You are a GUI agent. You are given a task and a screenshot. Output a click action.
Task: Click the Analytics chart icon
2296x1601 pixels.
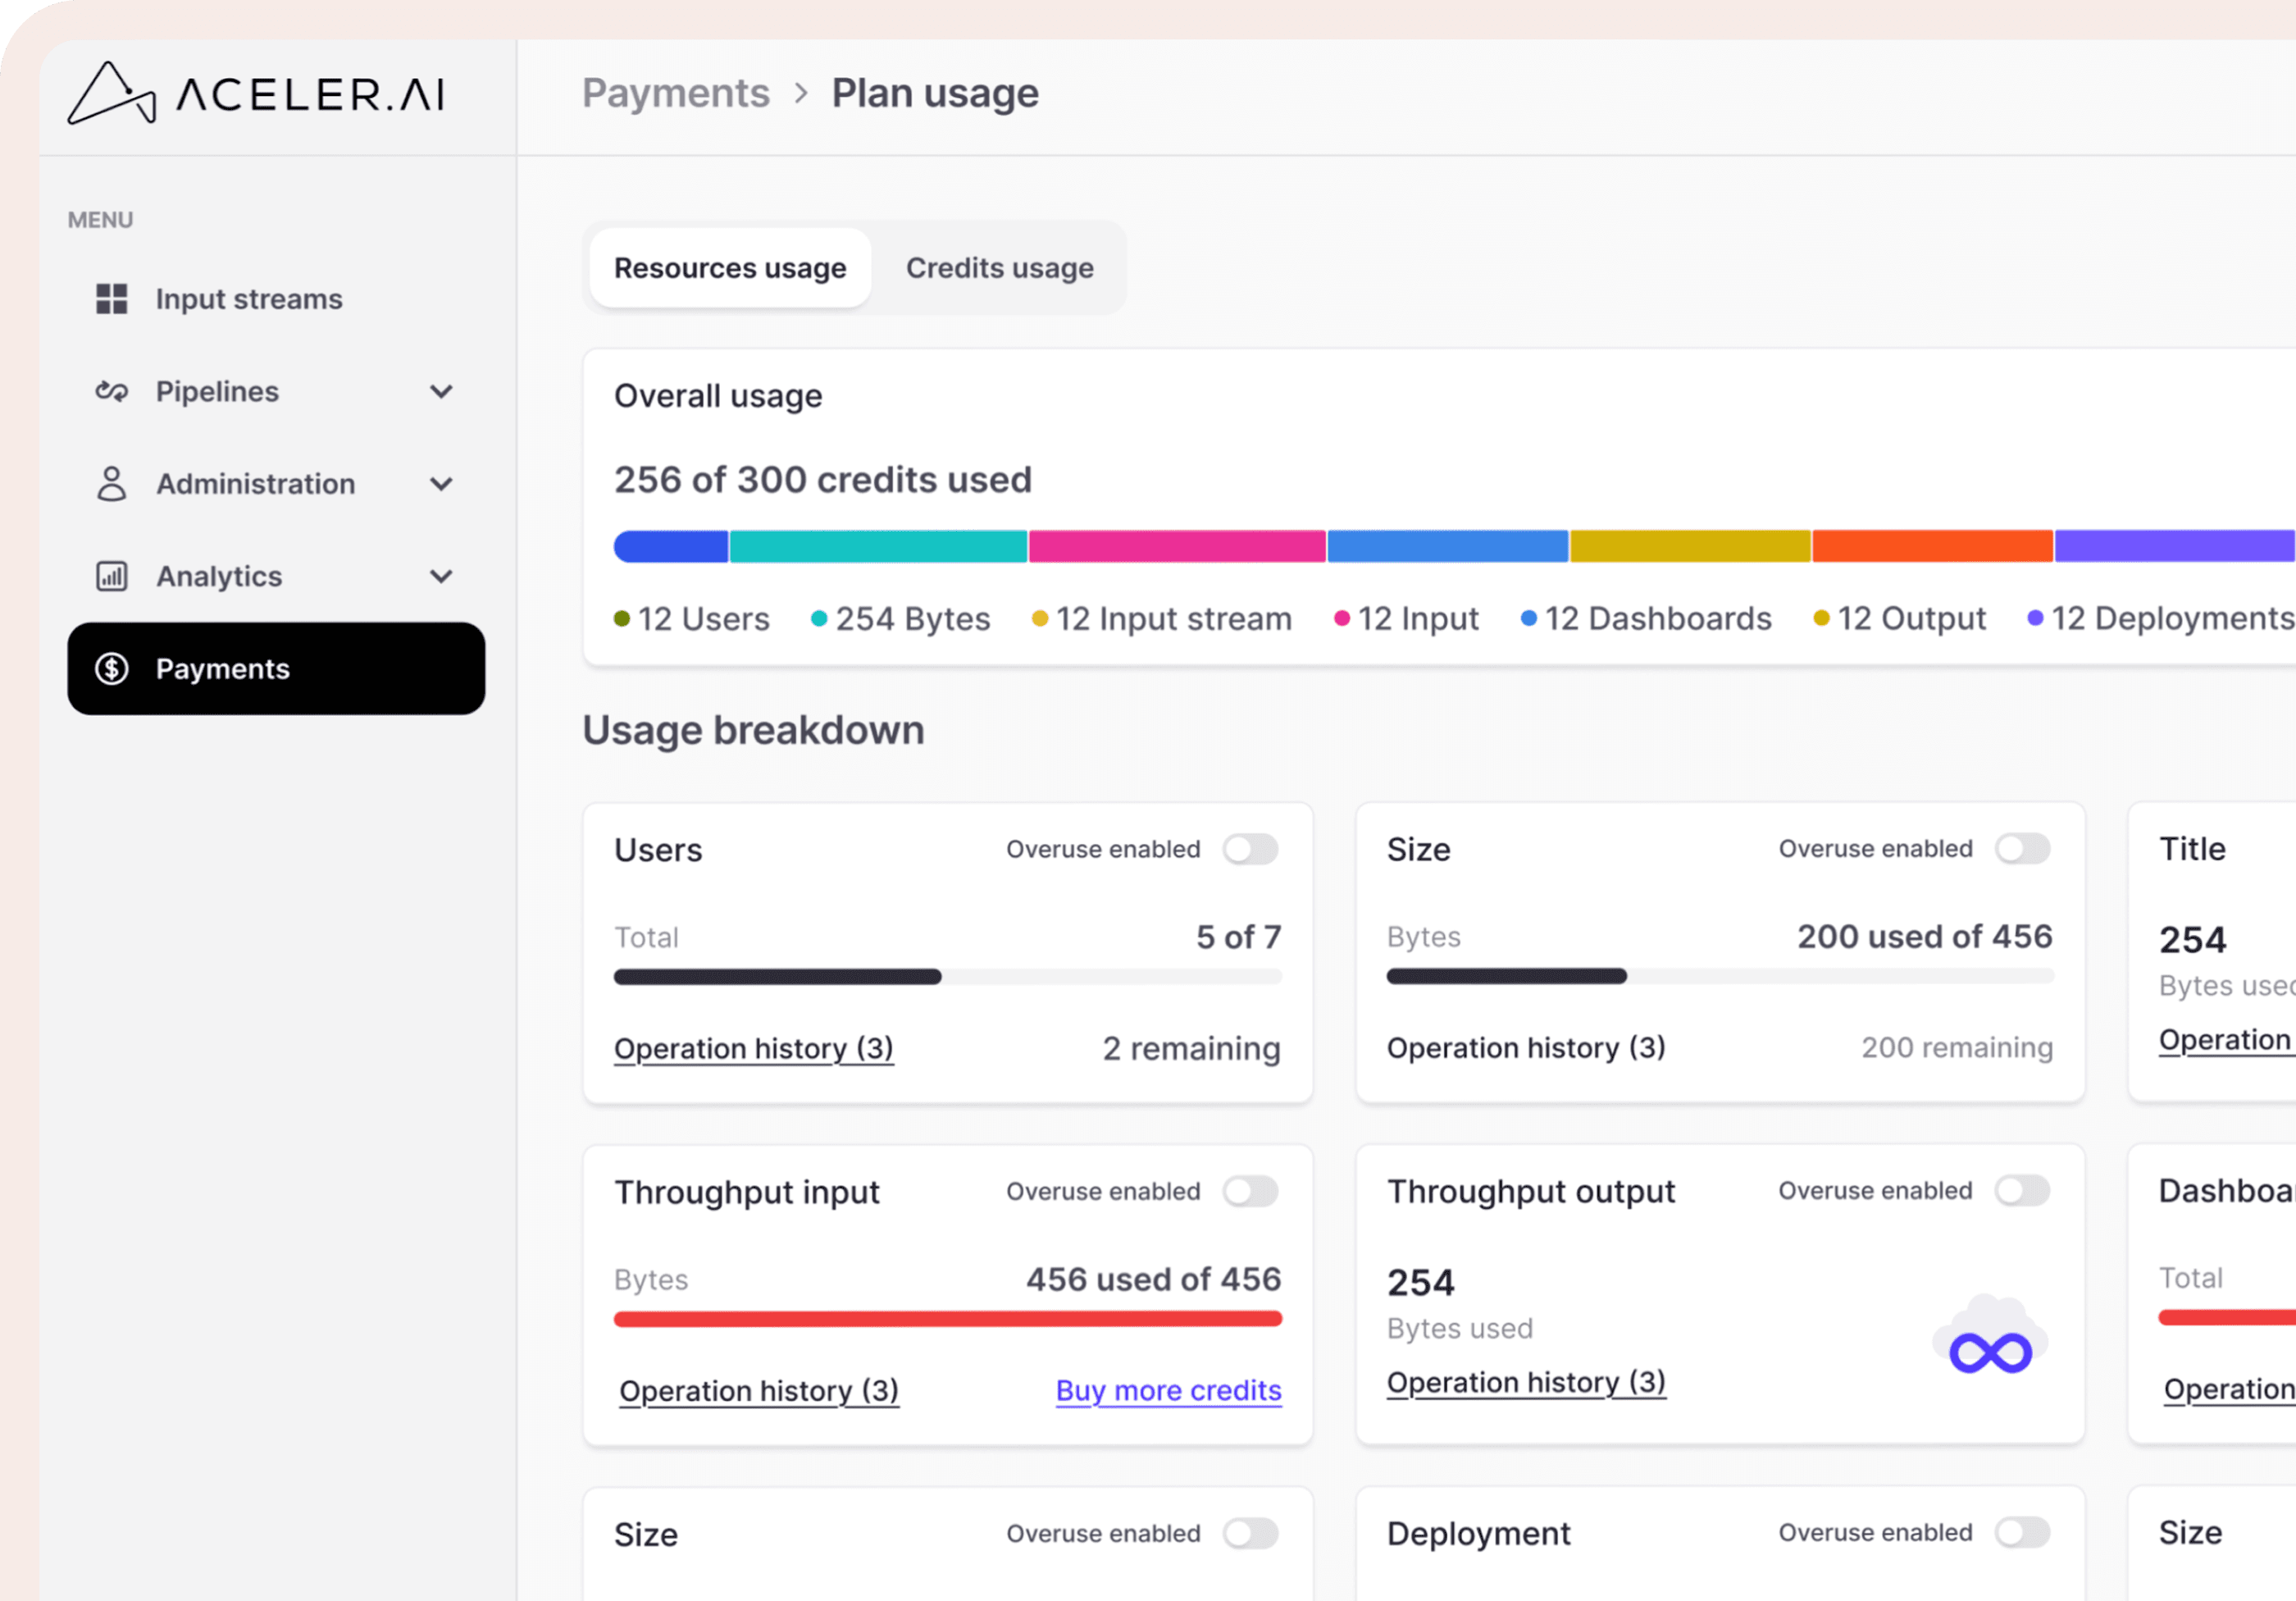click(111, 576)
